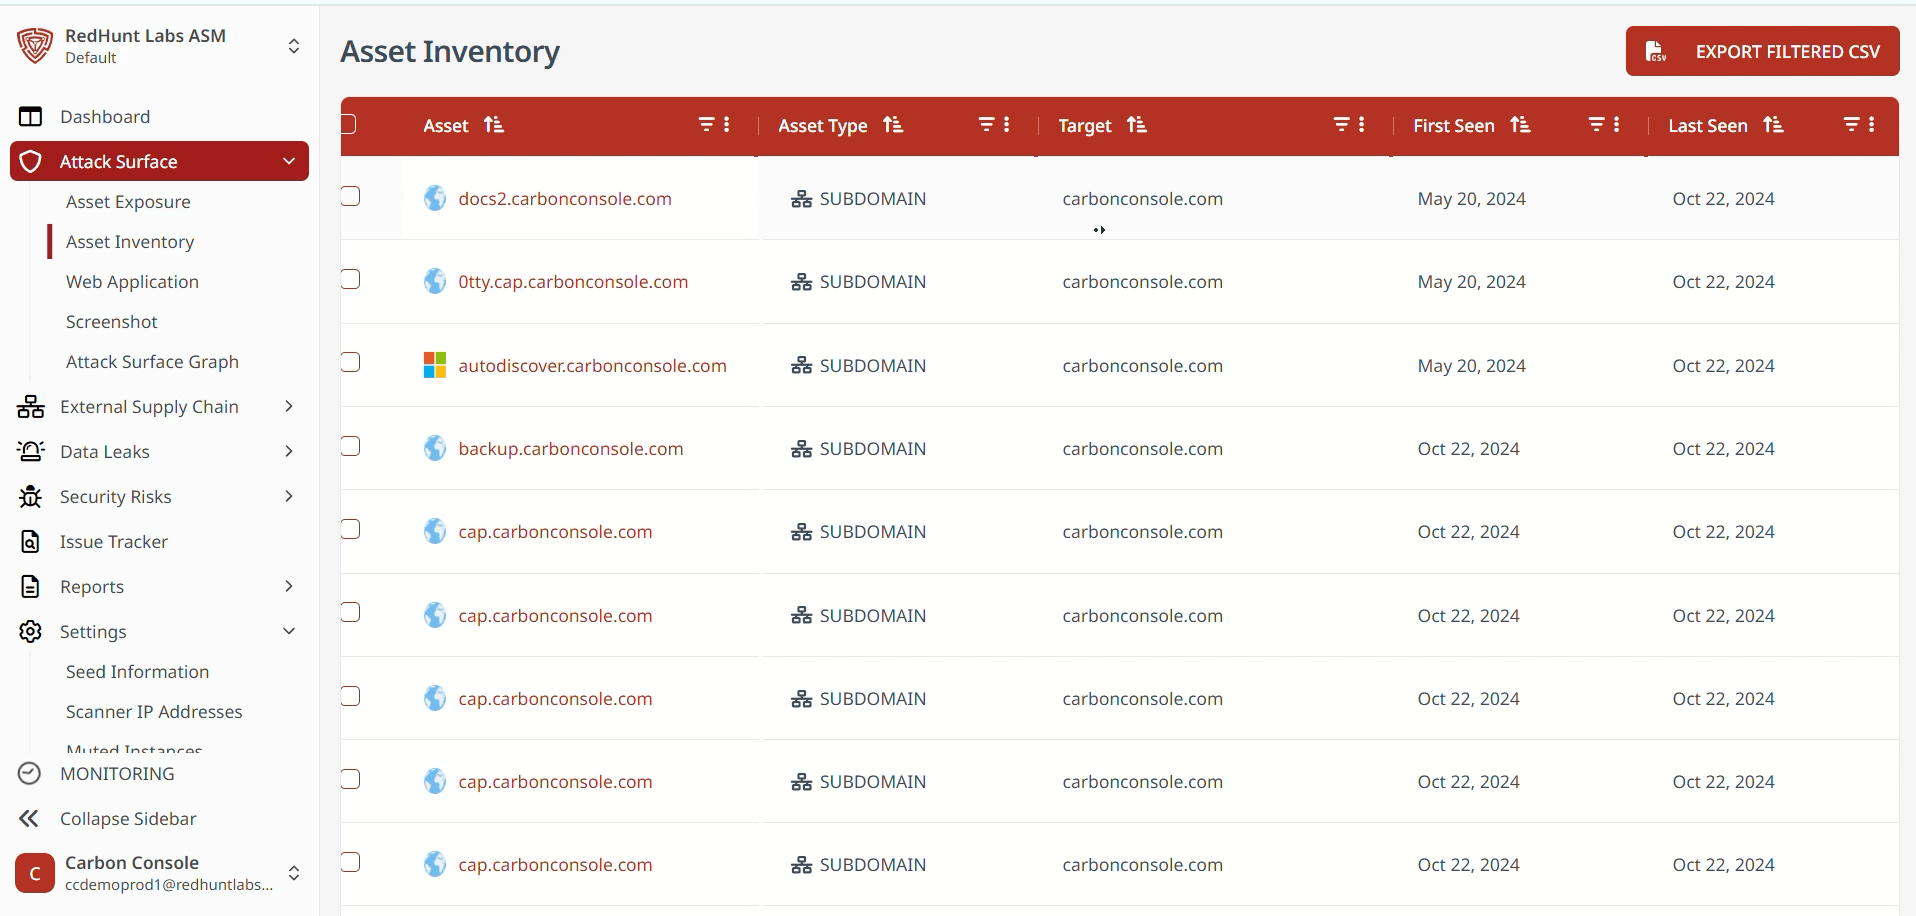
Task: Click the Collapse Sidebar double-arrow icon
Action: (x=29, y=819)
